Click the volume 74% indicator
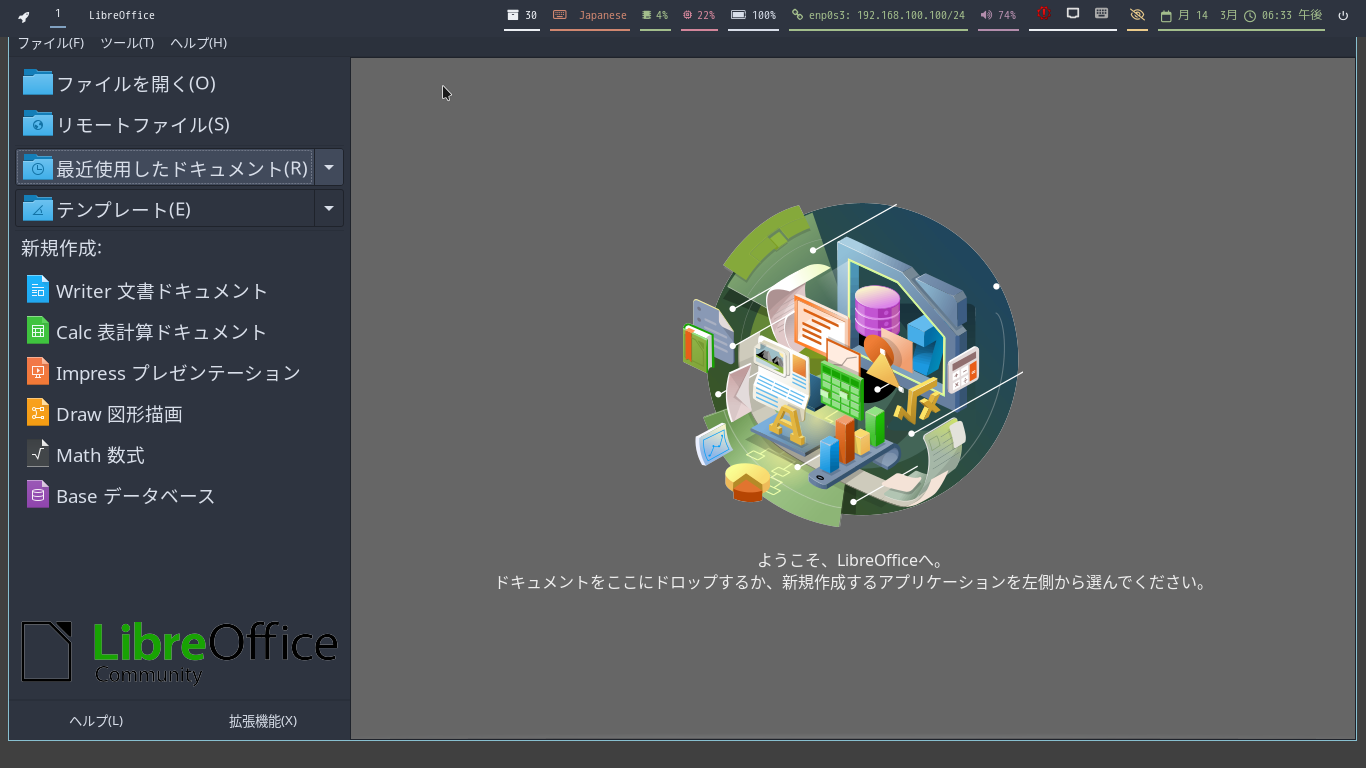 point(998,15)
